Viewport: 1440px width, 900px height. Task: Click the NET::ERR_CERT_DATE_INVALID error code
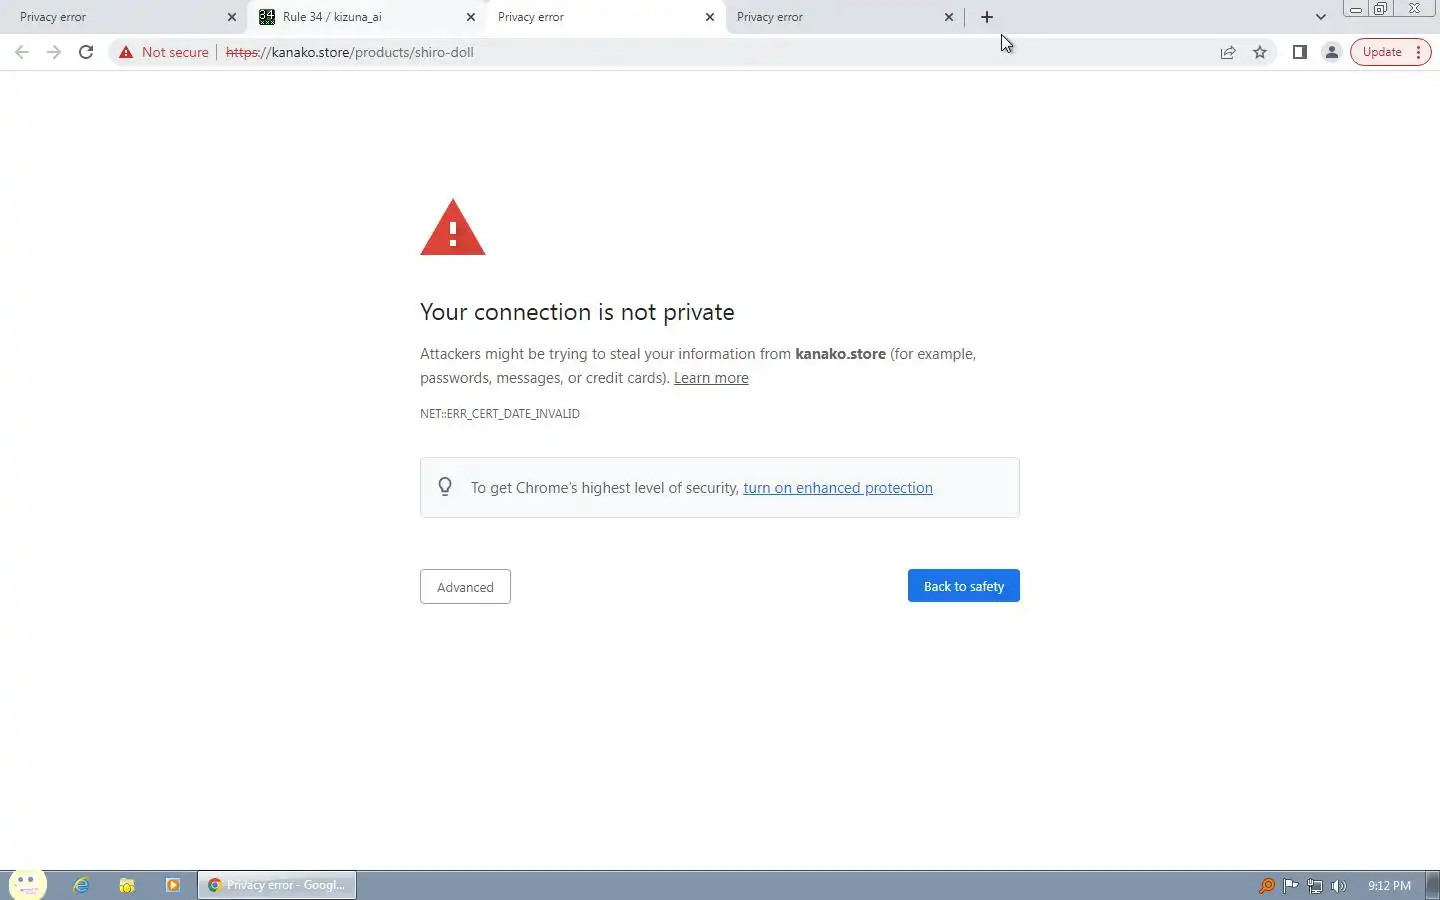click(500, 413)
